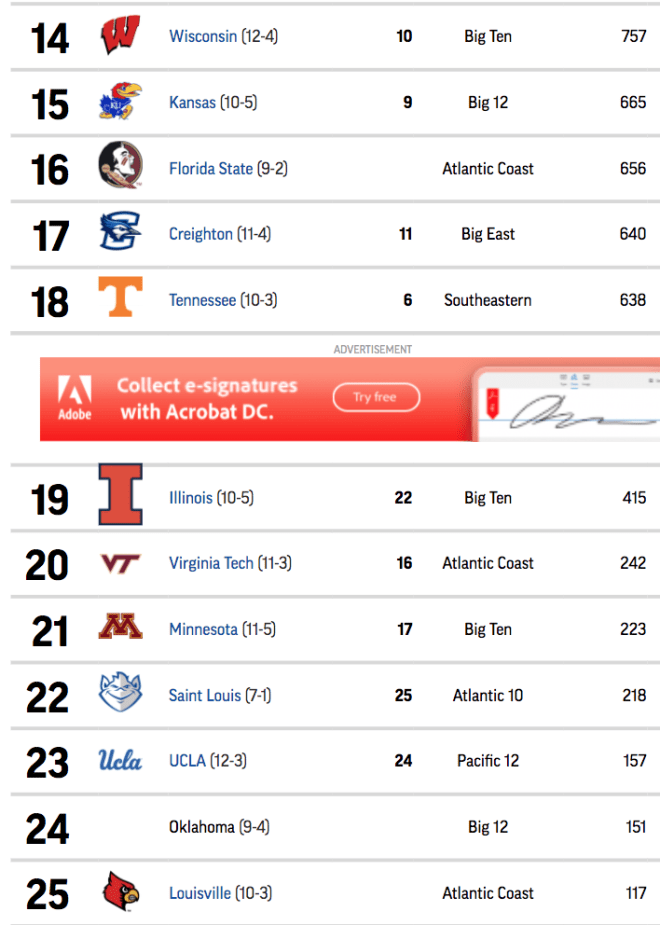Click the Illinois block I logo

pyautogui.click(x=120, y=494)
